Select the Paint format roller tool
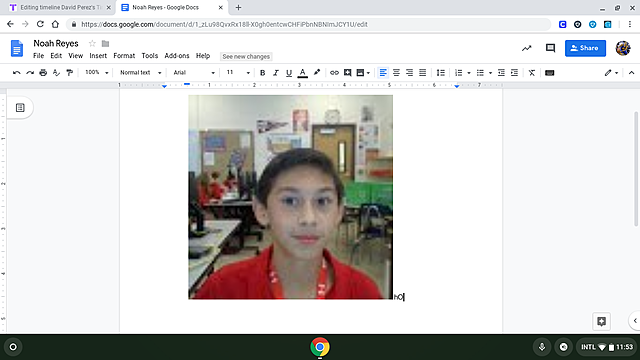Viewport: 640px width, 360px height. pos(69,73)
